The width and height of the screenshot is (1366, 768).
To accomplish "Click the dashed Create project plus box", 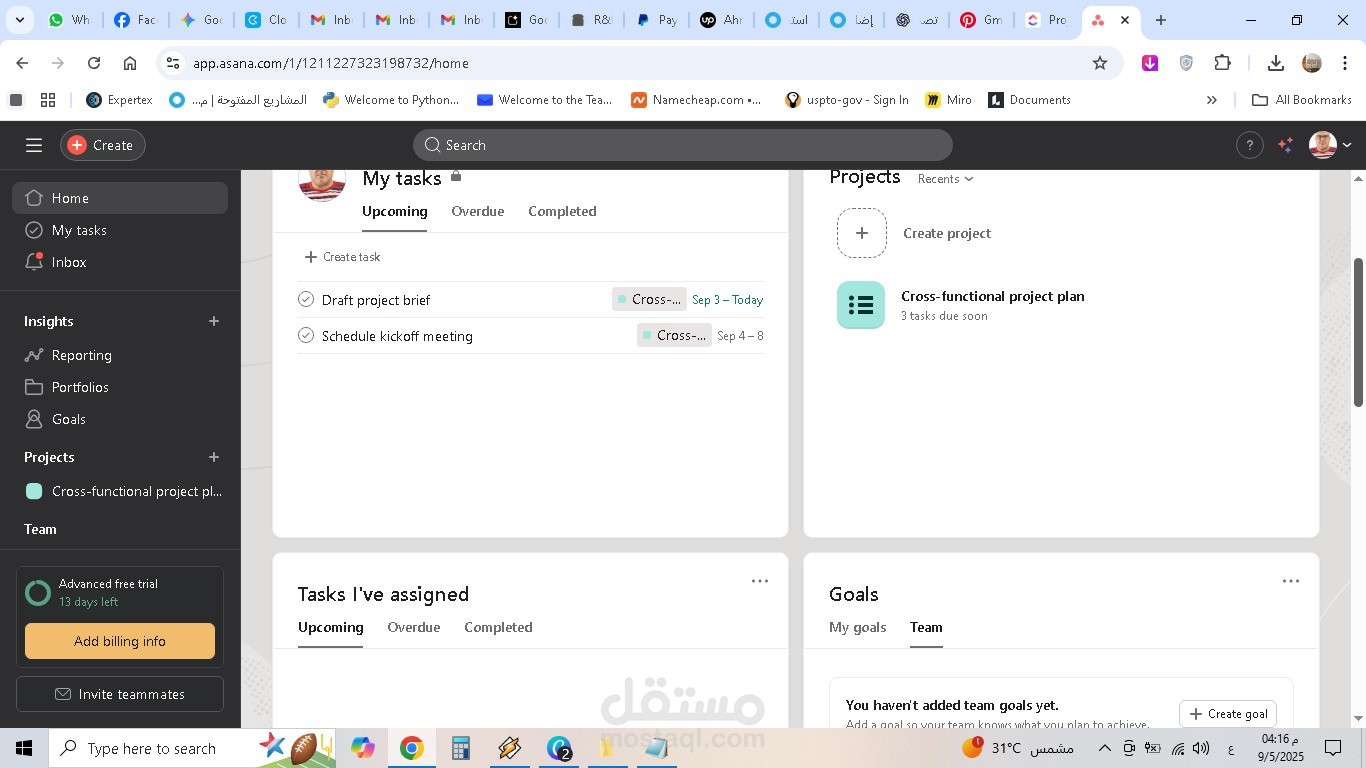I will click(x=862, y=233).
